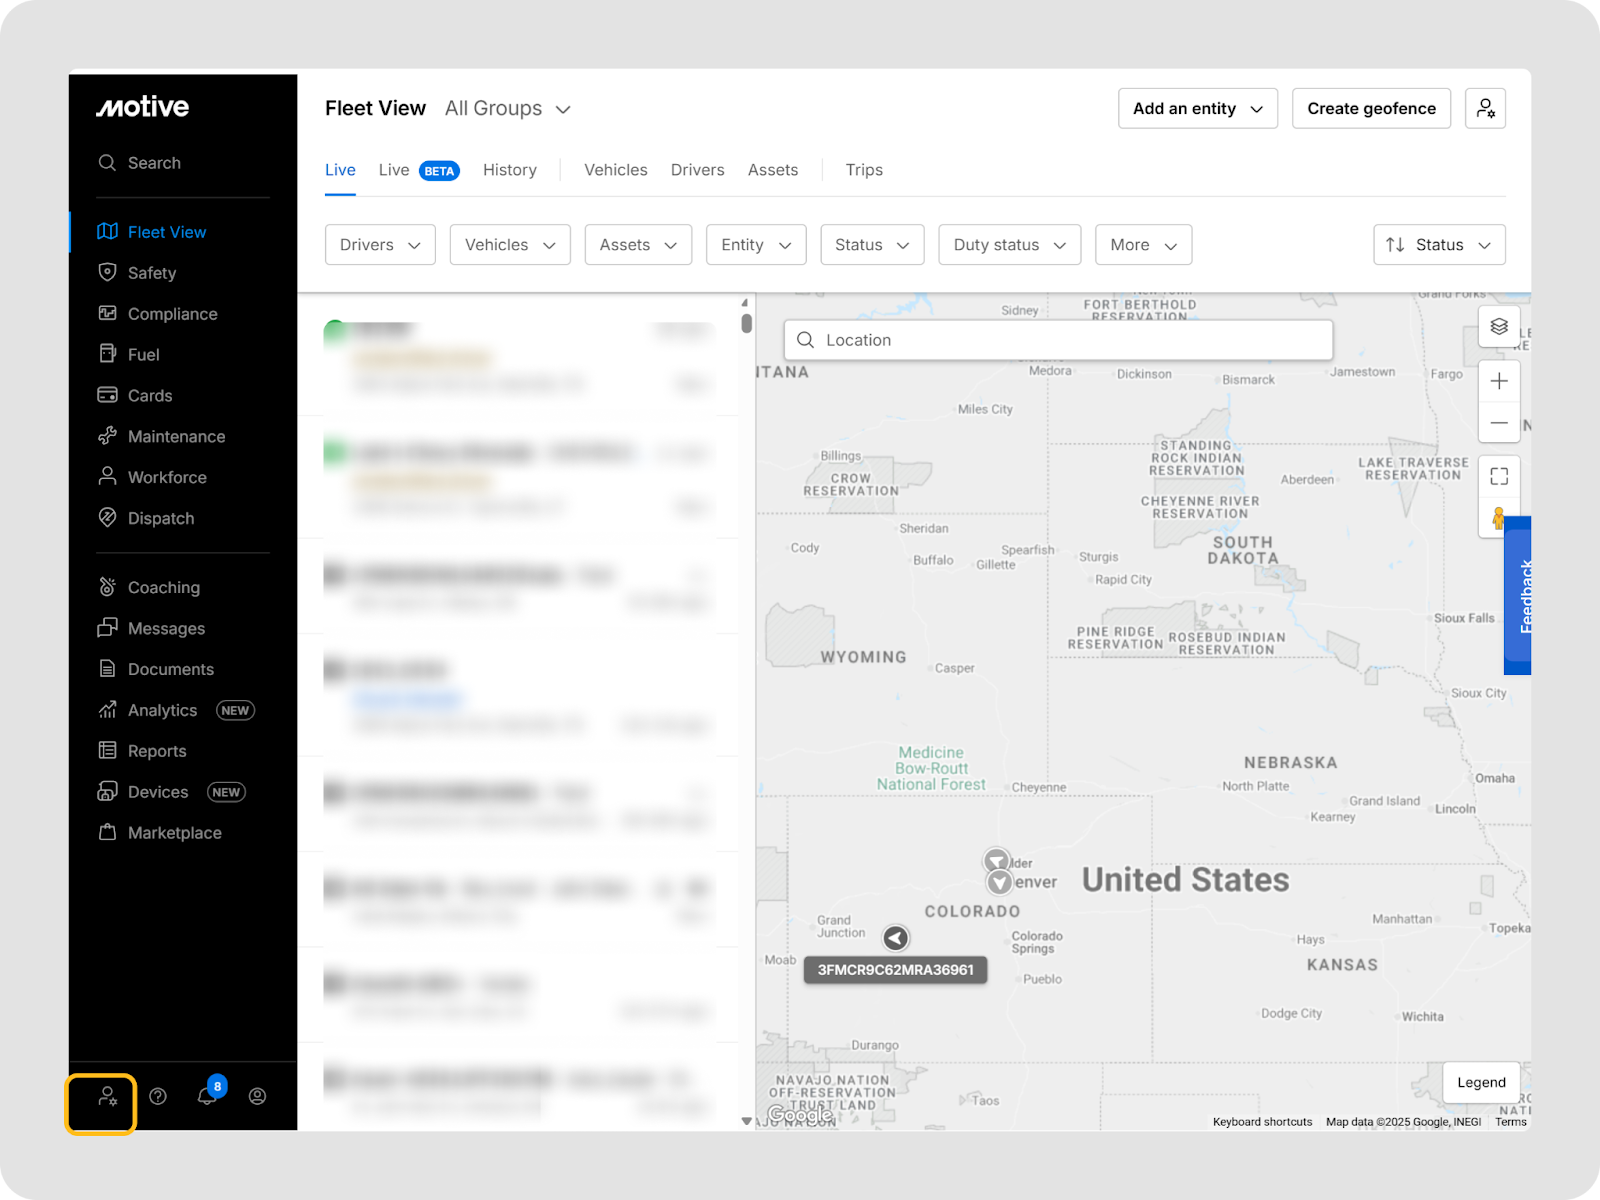Open the help question mark icon
The width and height of the screenshot is (1600, 1200).
(x=158, y=1097)
